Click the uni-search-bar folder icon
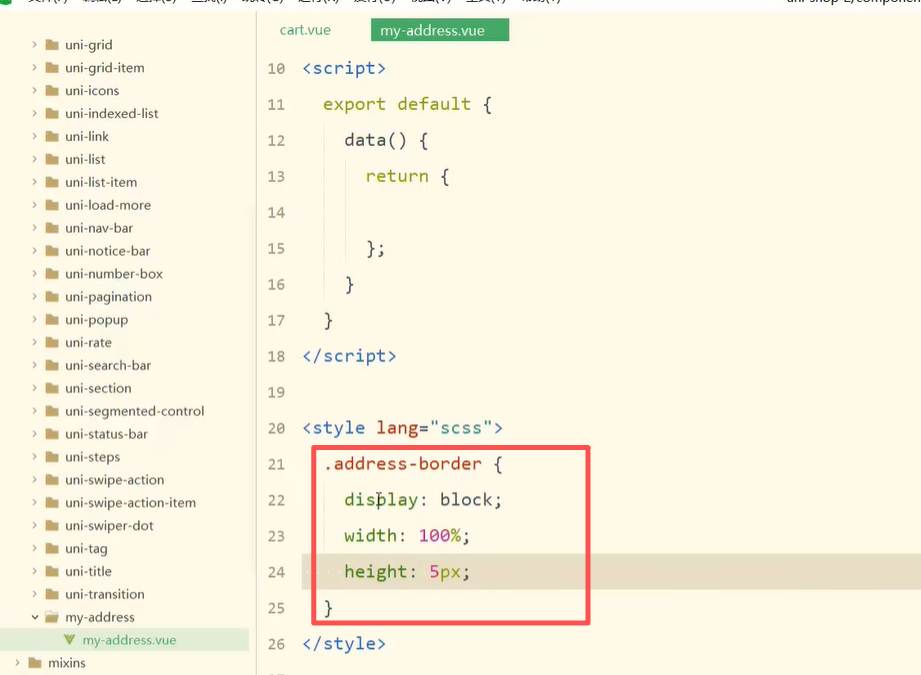The height and width of the screenshot is (675, 921). [x=52, y=365]
